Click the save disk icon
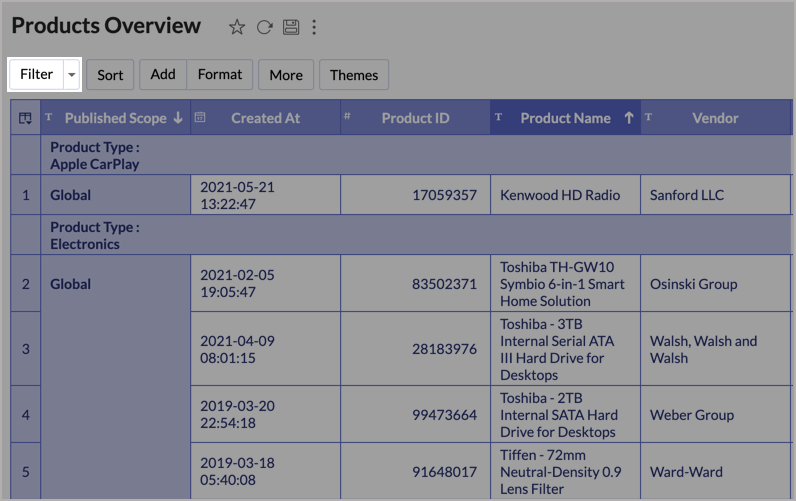 (x=290, y=28)
